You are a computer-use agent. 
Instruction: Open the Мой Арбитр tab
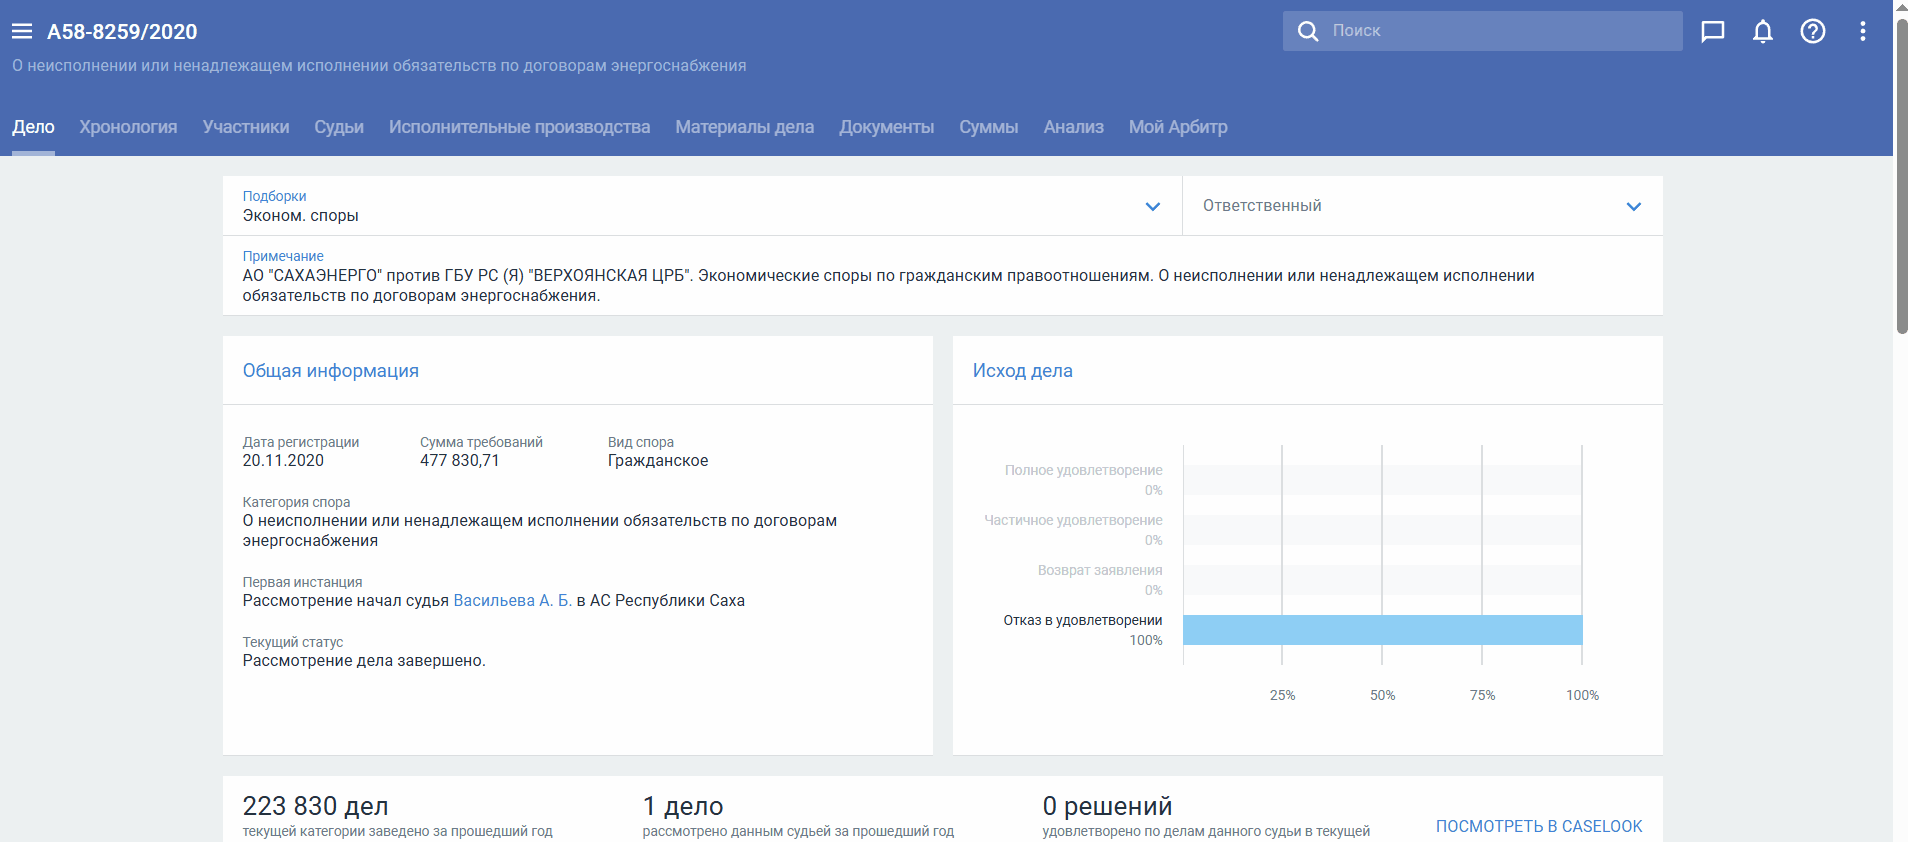[x=1177, y=127]
